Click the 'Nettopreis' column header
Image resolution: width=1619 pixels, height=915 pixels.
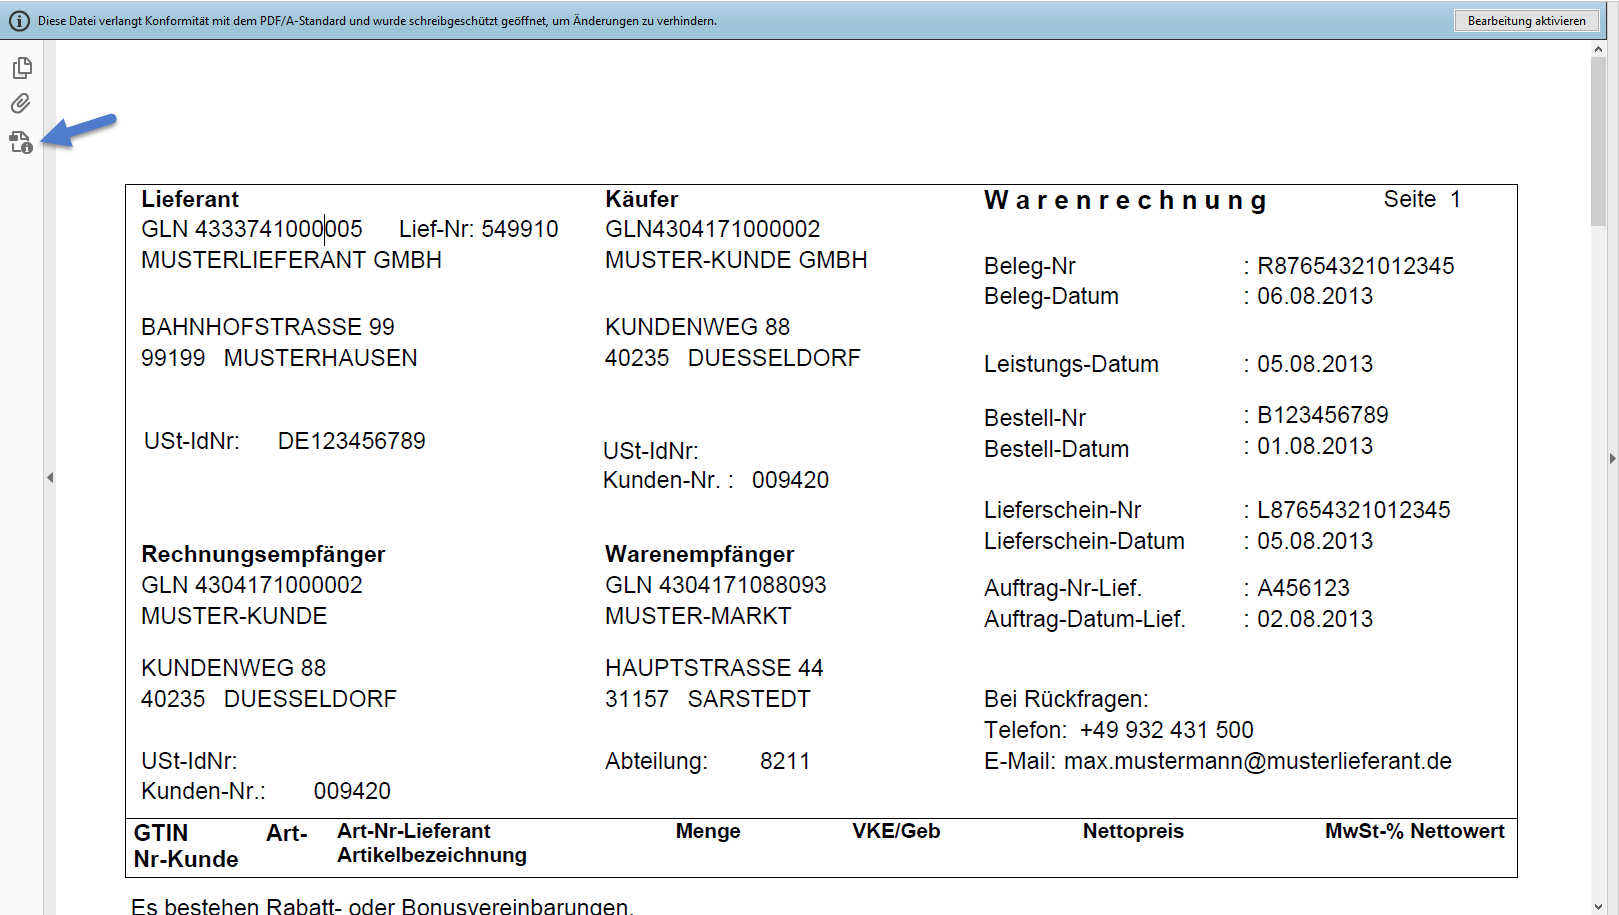pyautogui.click(x=1132, y=831)
